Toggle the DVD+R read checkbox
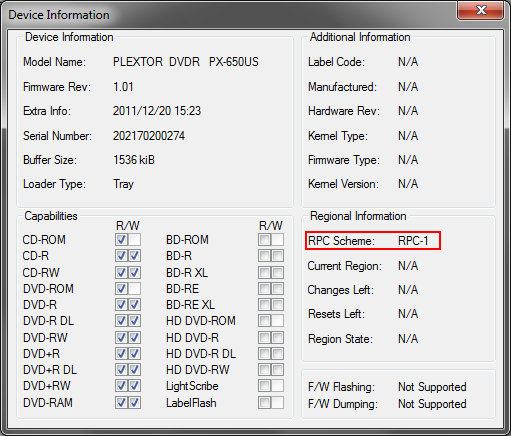The width and height of the screenshot is (511, 436). click(x=121, y=353)
